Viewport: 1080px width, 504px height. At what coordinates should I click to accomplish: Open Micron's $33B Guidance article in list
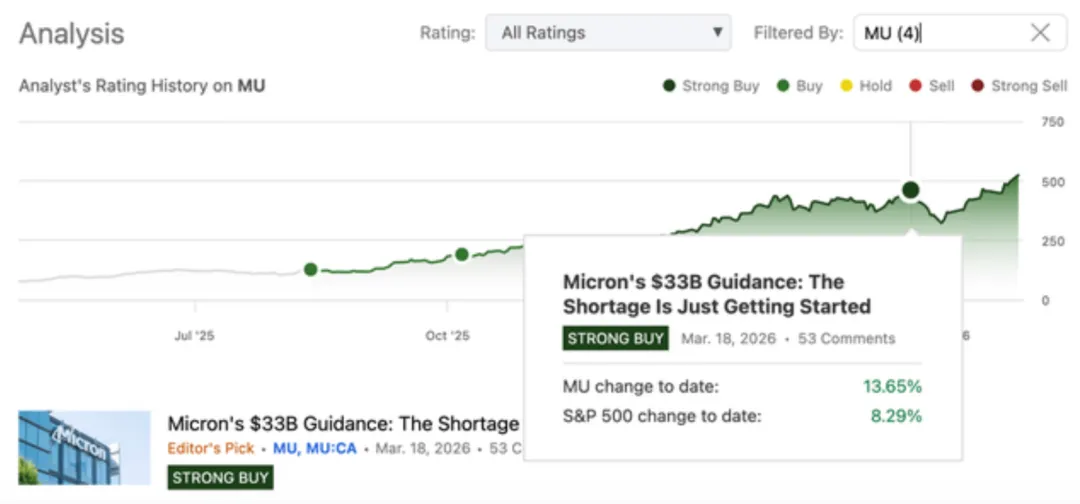click(343, 424)
